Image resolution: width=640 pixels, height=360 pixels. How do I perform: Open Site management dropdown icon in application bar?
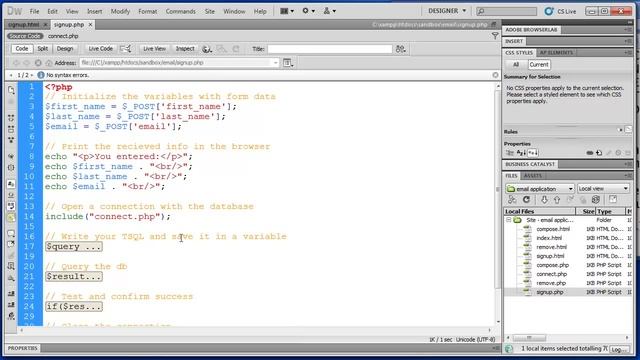pyautogui.click(x=329, y=11)
